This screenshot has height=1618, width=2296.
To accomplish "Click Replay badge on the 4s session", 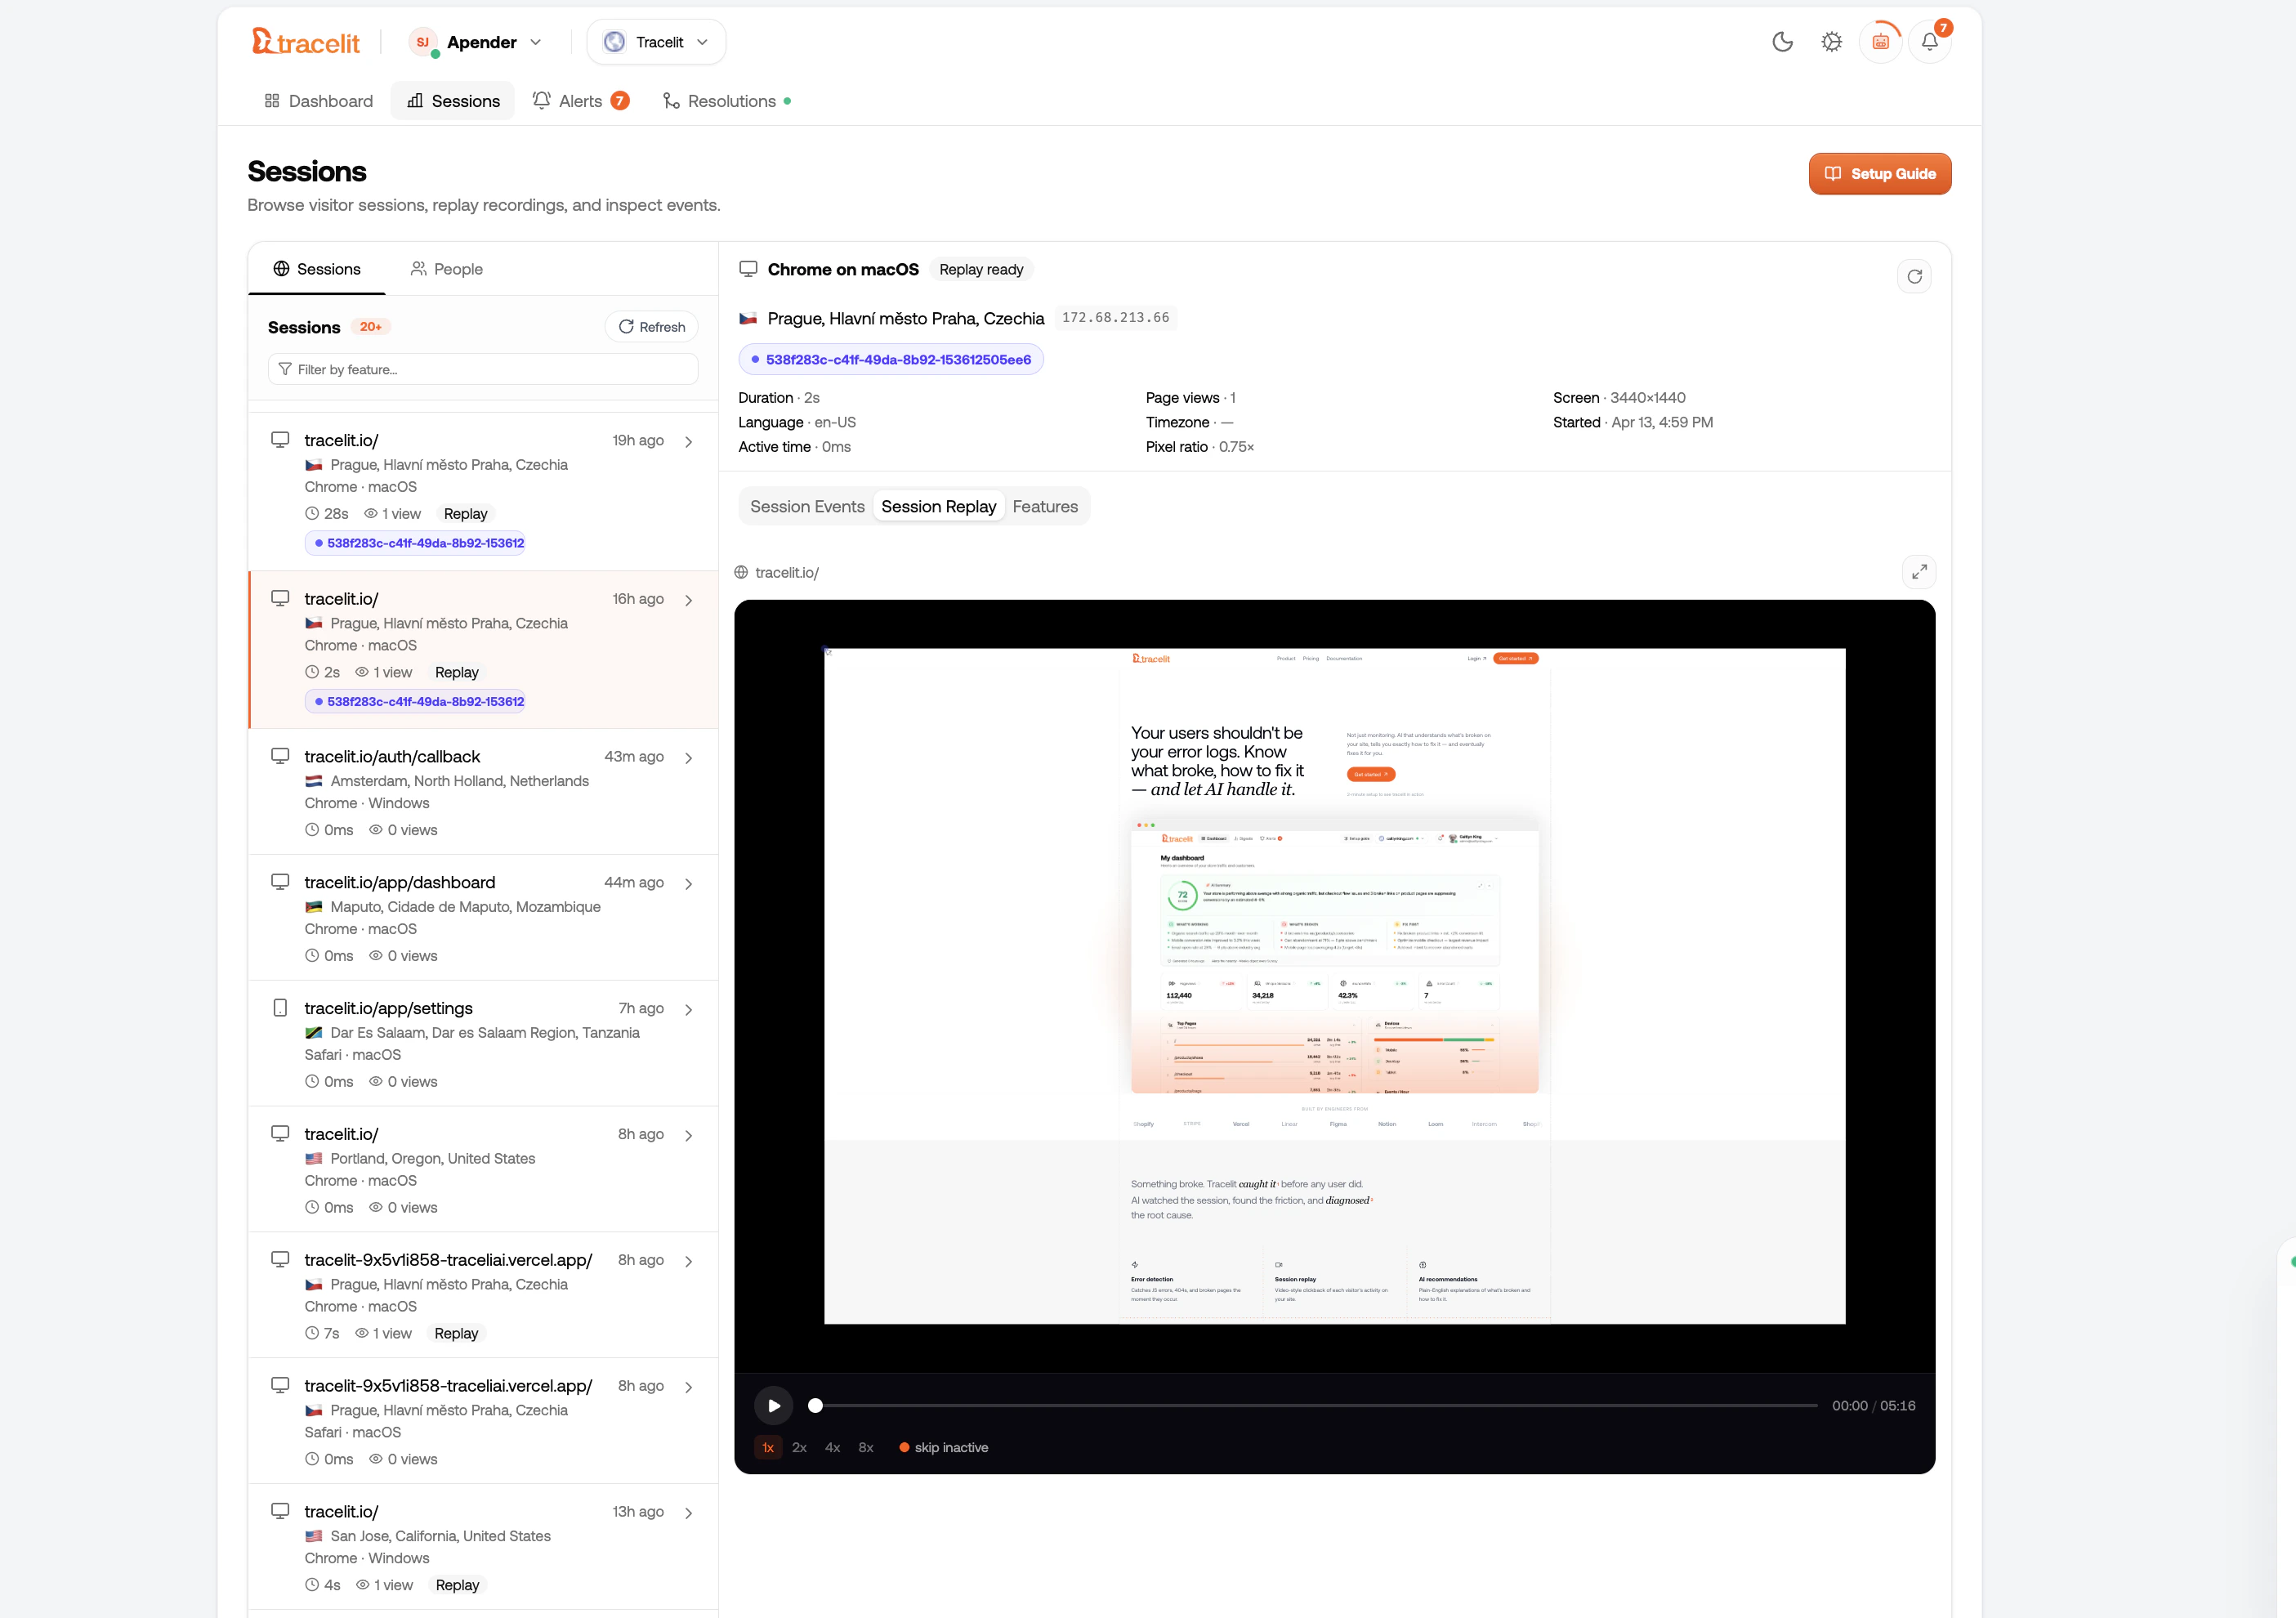I will point(457,1585).
